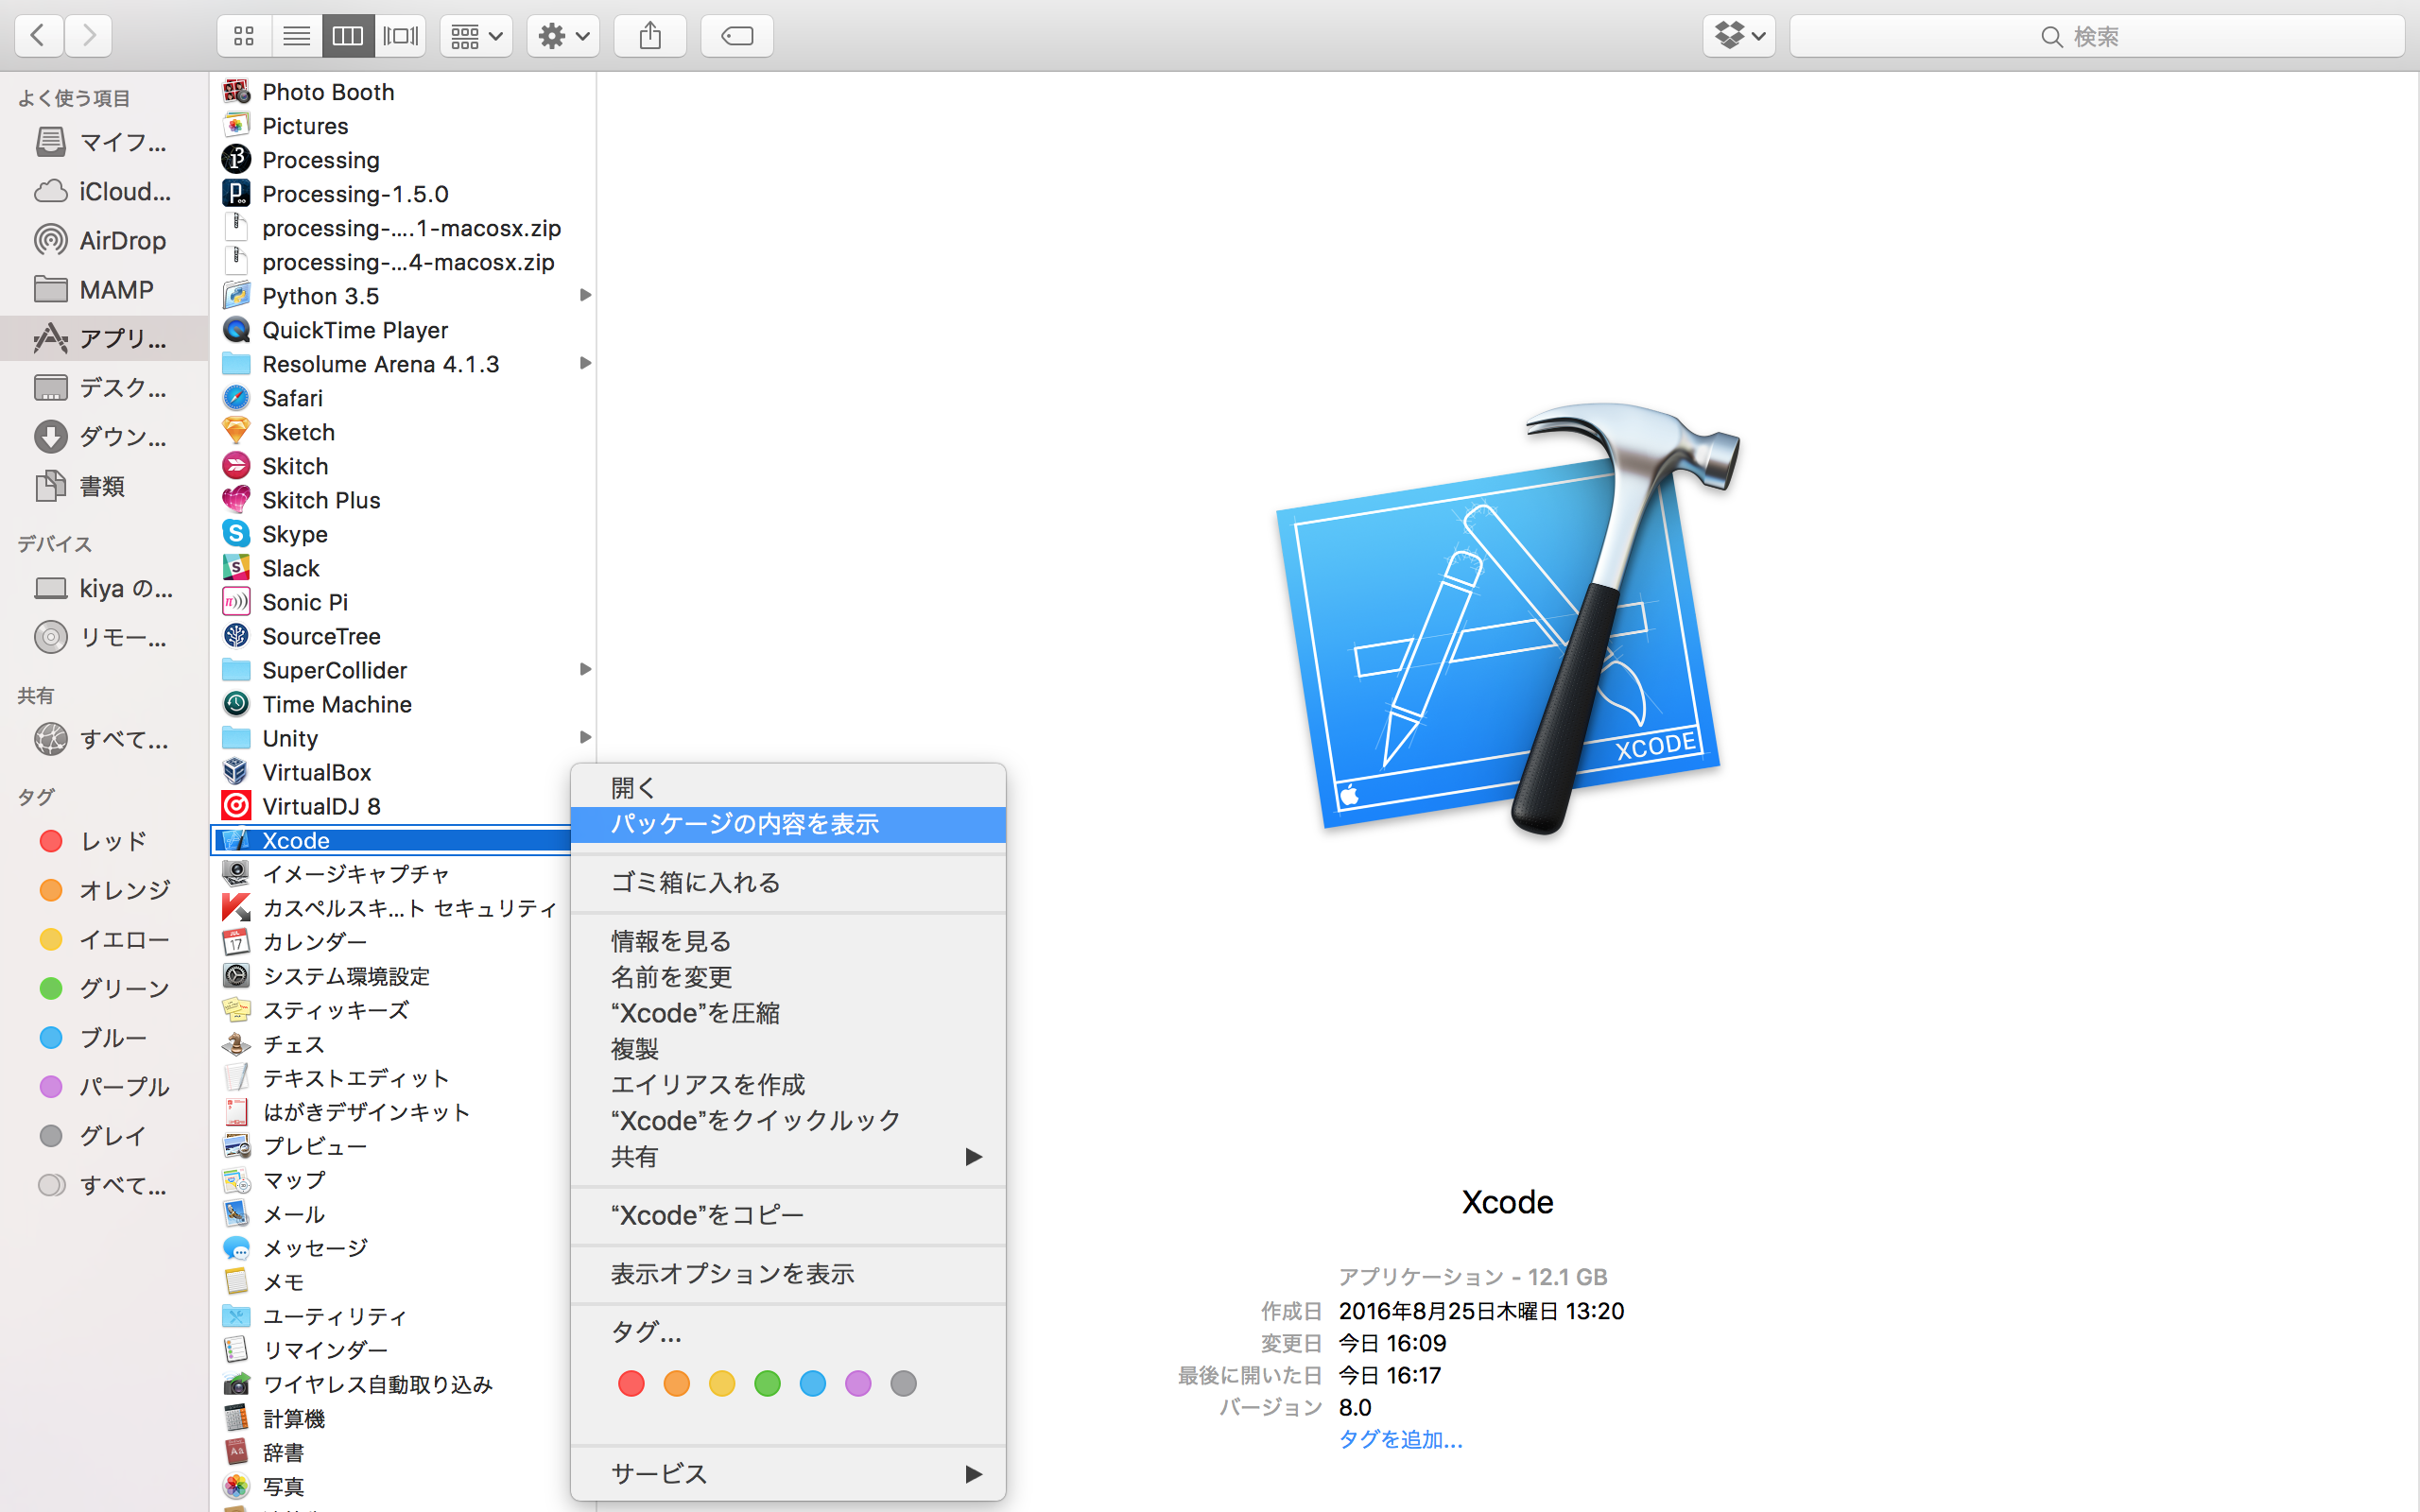Select the グリーン tag in sidebar
Viewport: 2420px width, 1512px height.
(x=104, y=988)
